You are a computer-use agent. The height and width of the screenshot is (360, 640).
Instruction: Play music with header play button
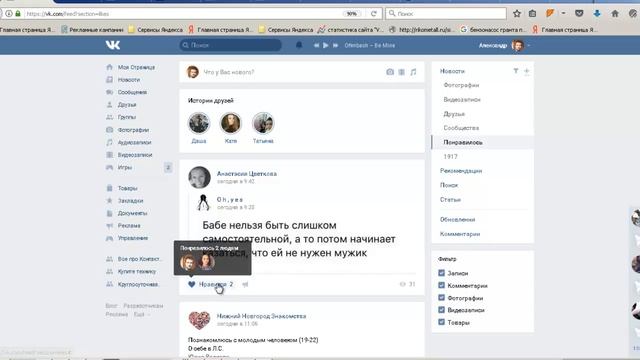[326, 45]
